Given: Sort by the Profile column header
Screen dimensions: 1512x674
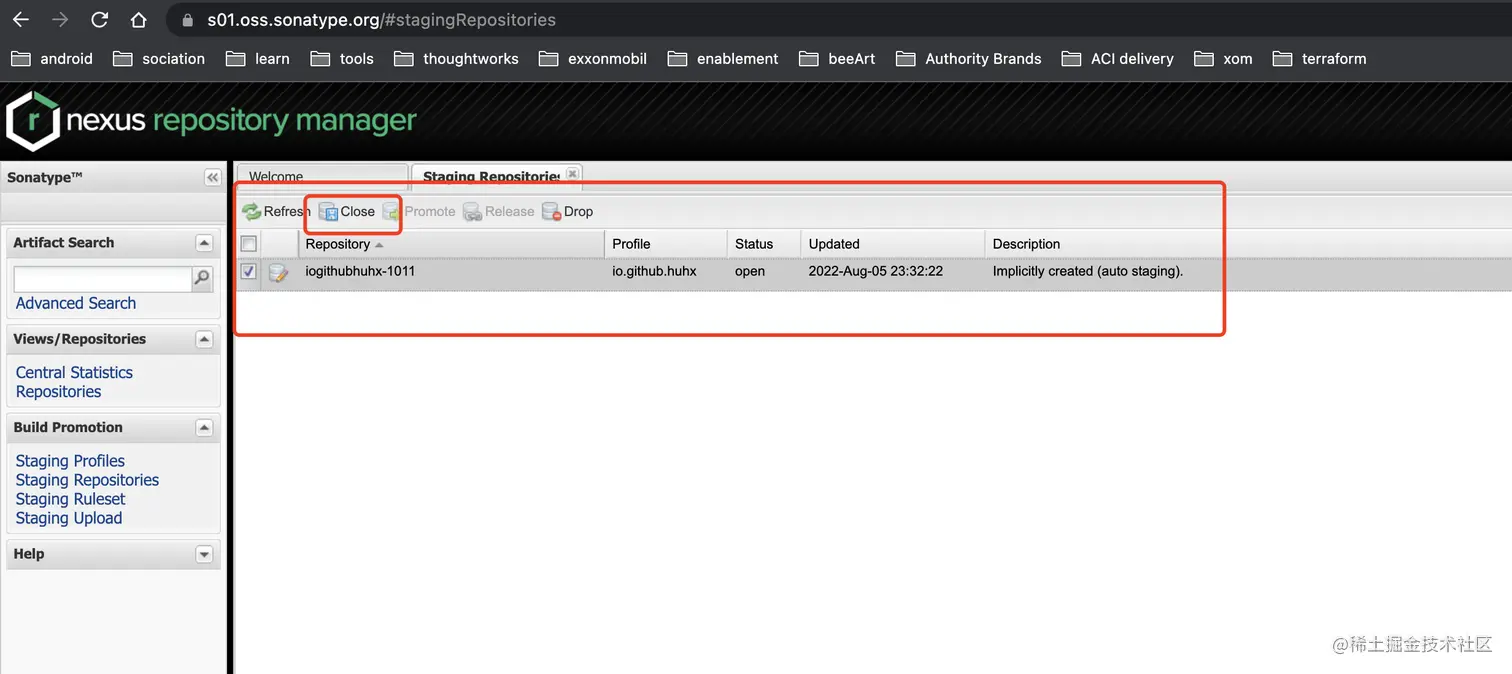Looking at the screenshot, I should (666, 244).
